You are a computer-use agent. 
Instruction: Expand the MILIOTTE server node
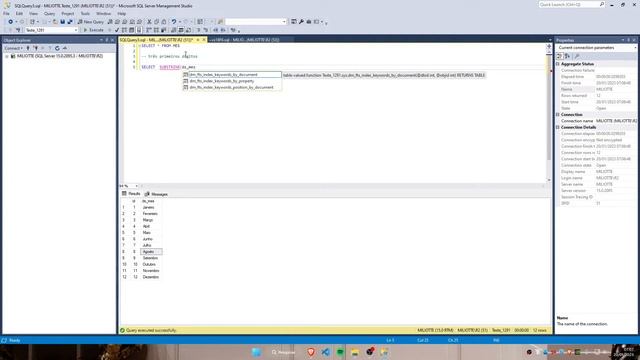[7, 56]
